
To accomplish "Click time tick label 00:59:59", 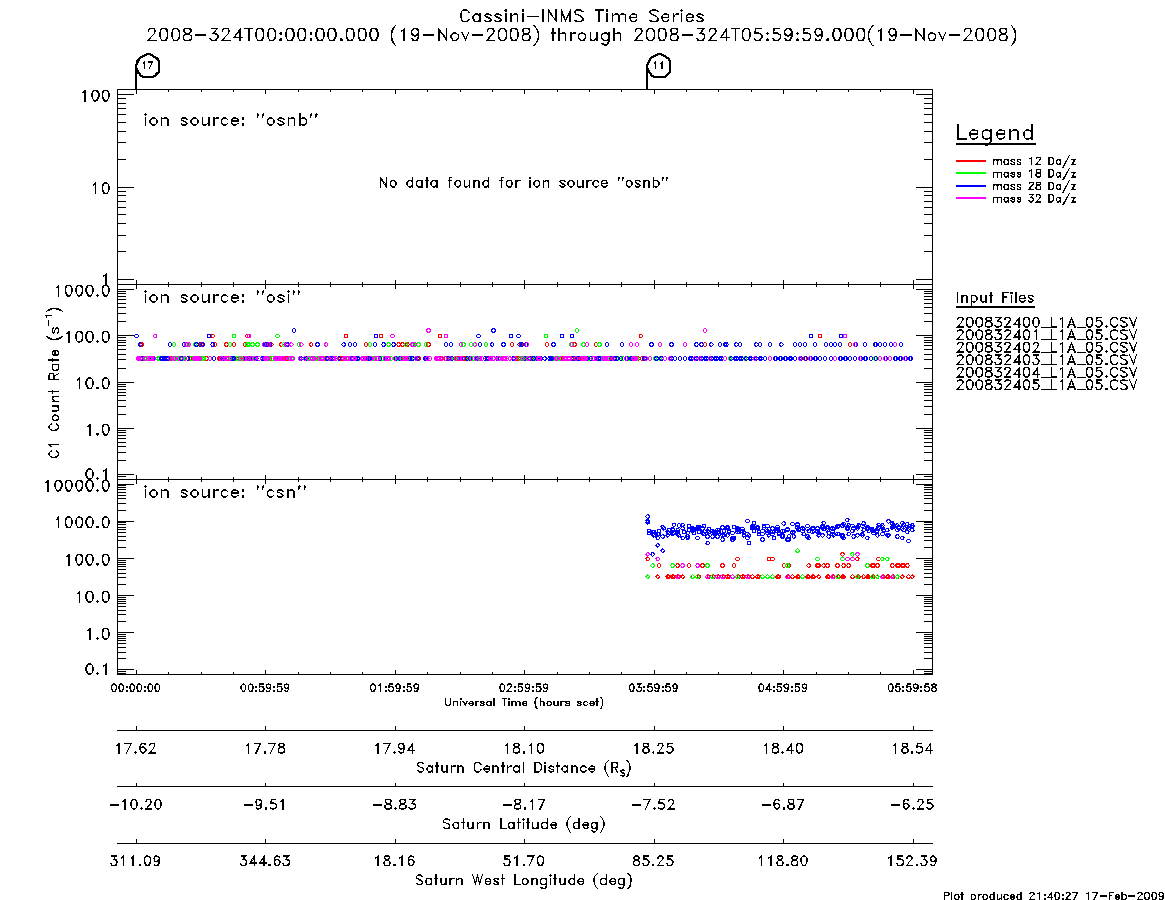I will 265,688.
